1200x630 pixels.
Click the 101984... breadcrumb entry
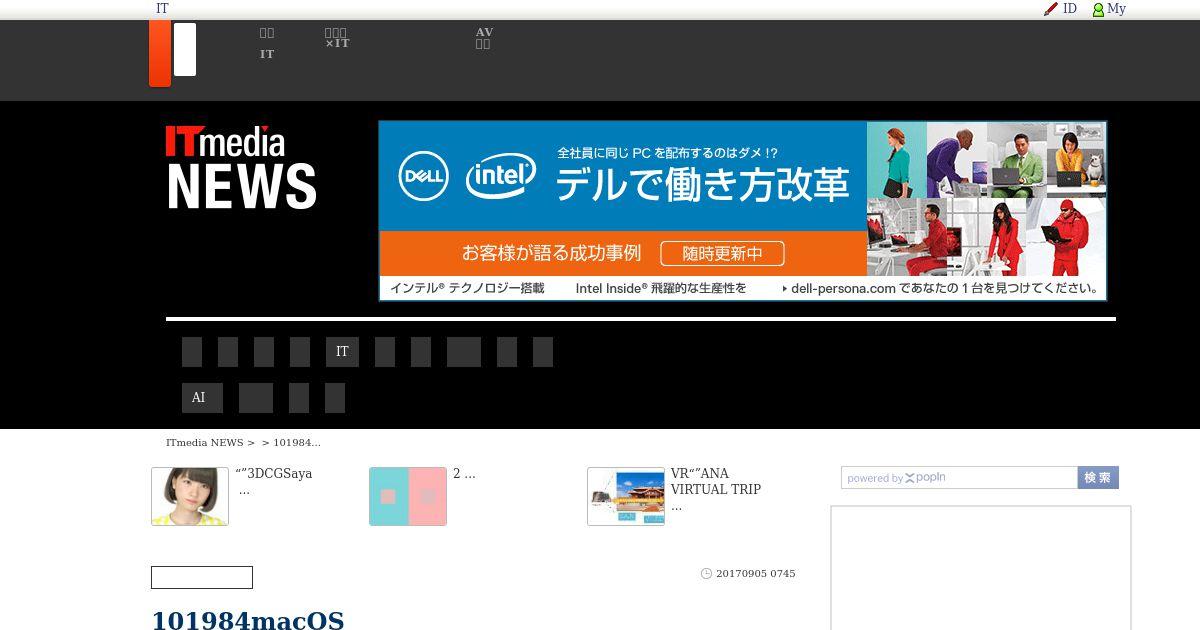pyautogui.click(x=297, y=442)
